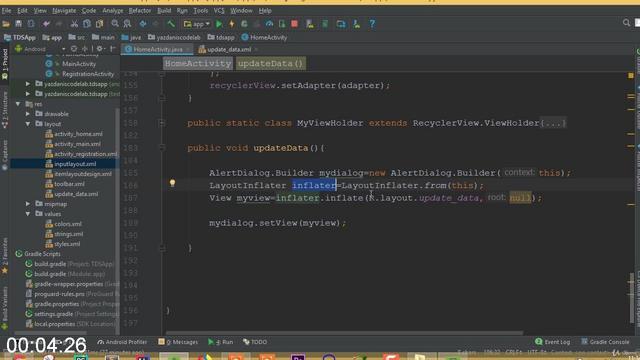Click the scroll from source target icon
This screenshot has height=360, width=640.
(x=74, y=49)
